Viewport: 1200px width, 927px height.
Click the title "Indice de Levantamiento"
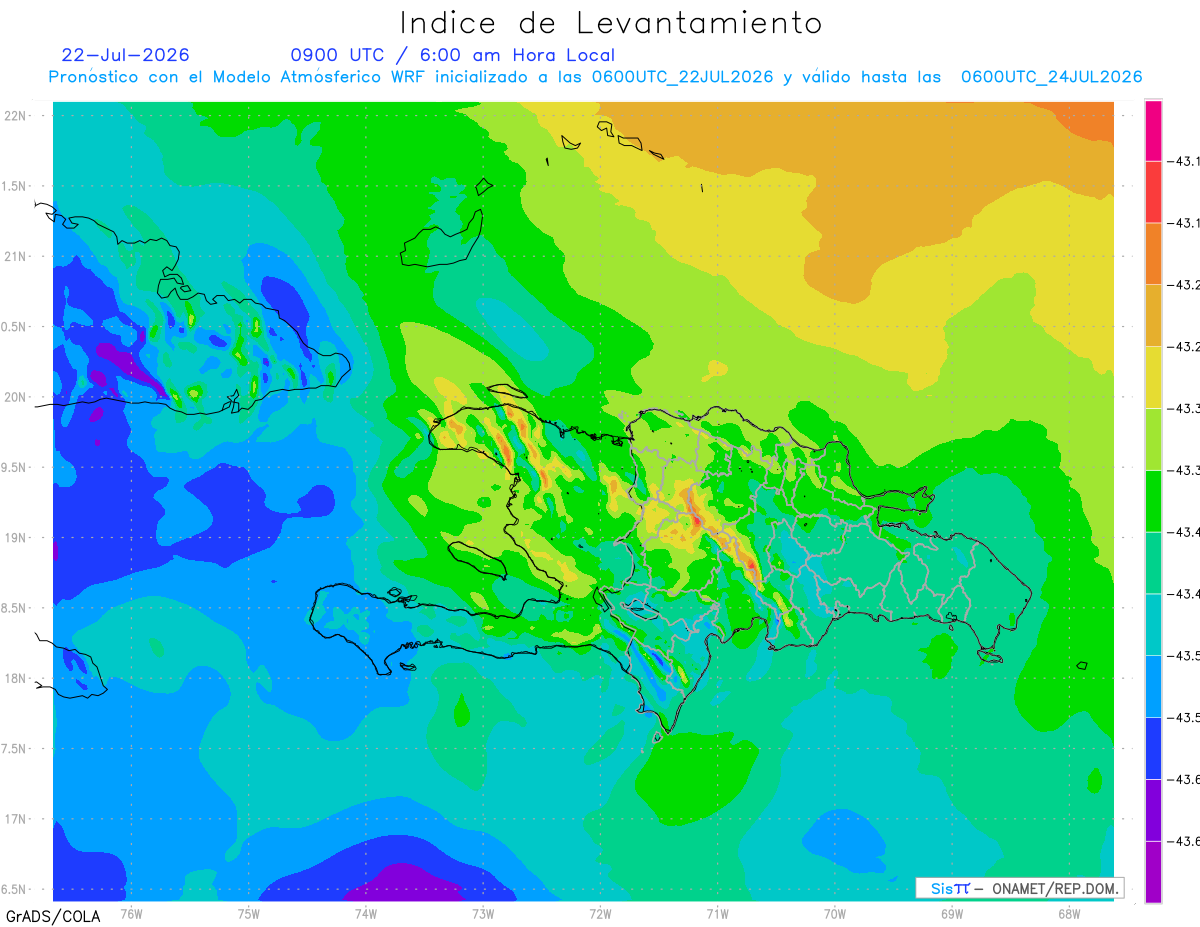point(611,23)
